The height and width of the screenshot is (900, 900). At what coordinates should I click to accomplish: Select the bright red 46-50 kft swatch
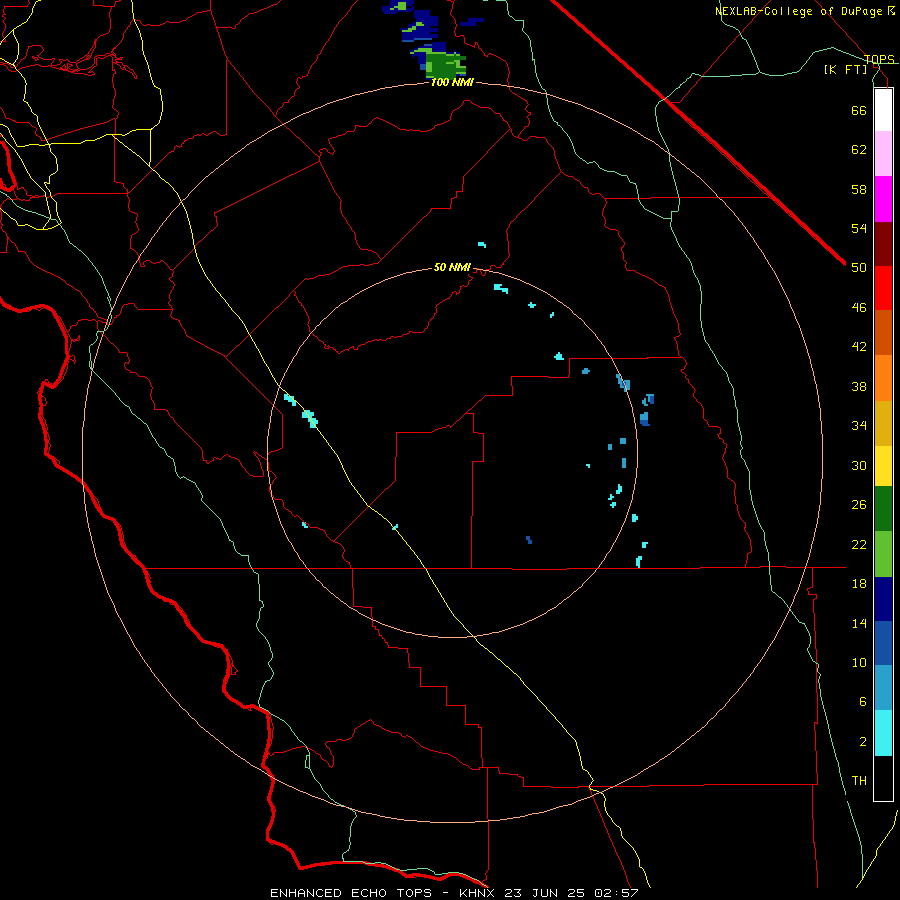[883, 288]
